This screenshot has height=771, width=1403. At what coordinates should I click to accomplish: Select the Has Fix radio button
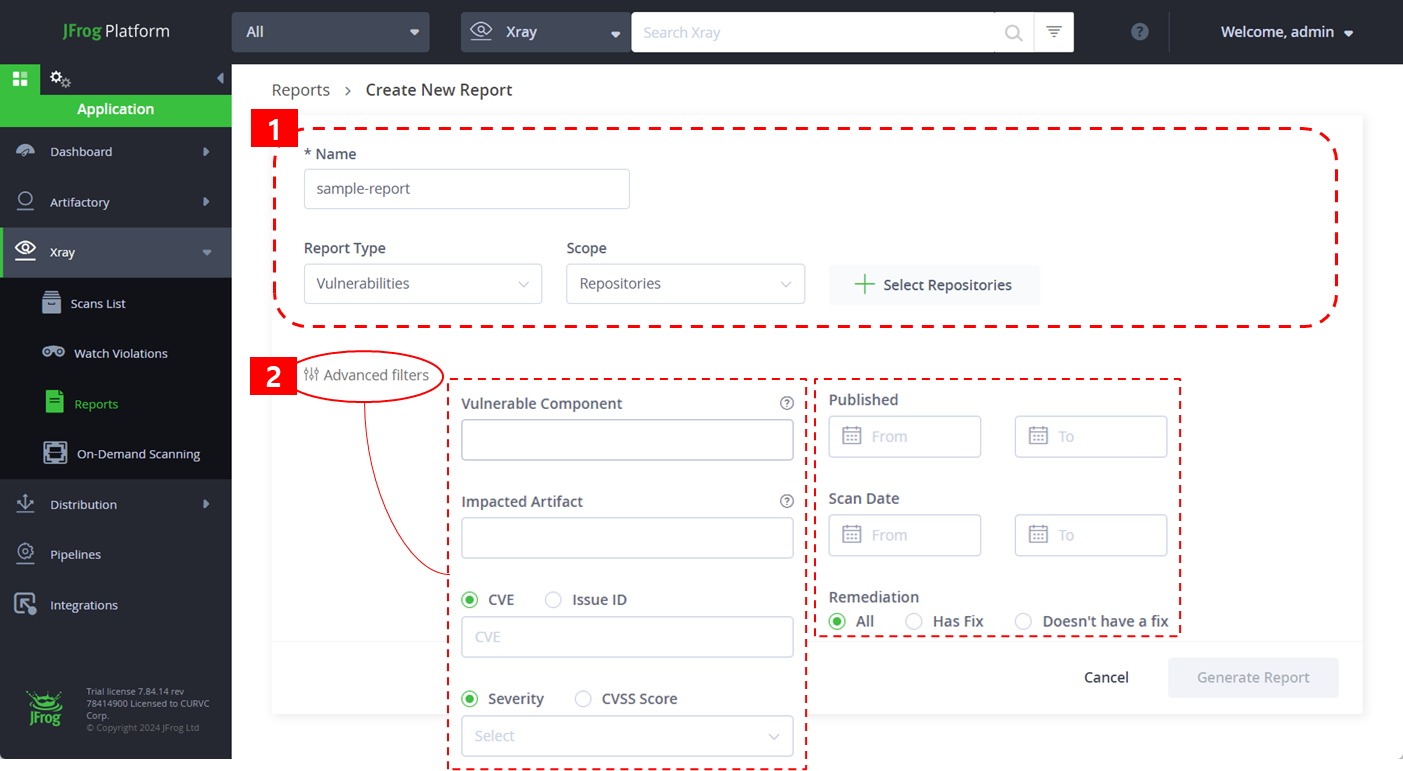tap(914, 621)
